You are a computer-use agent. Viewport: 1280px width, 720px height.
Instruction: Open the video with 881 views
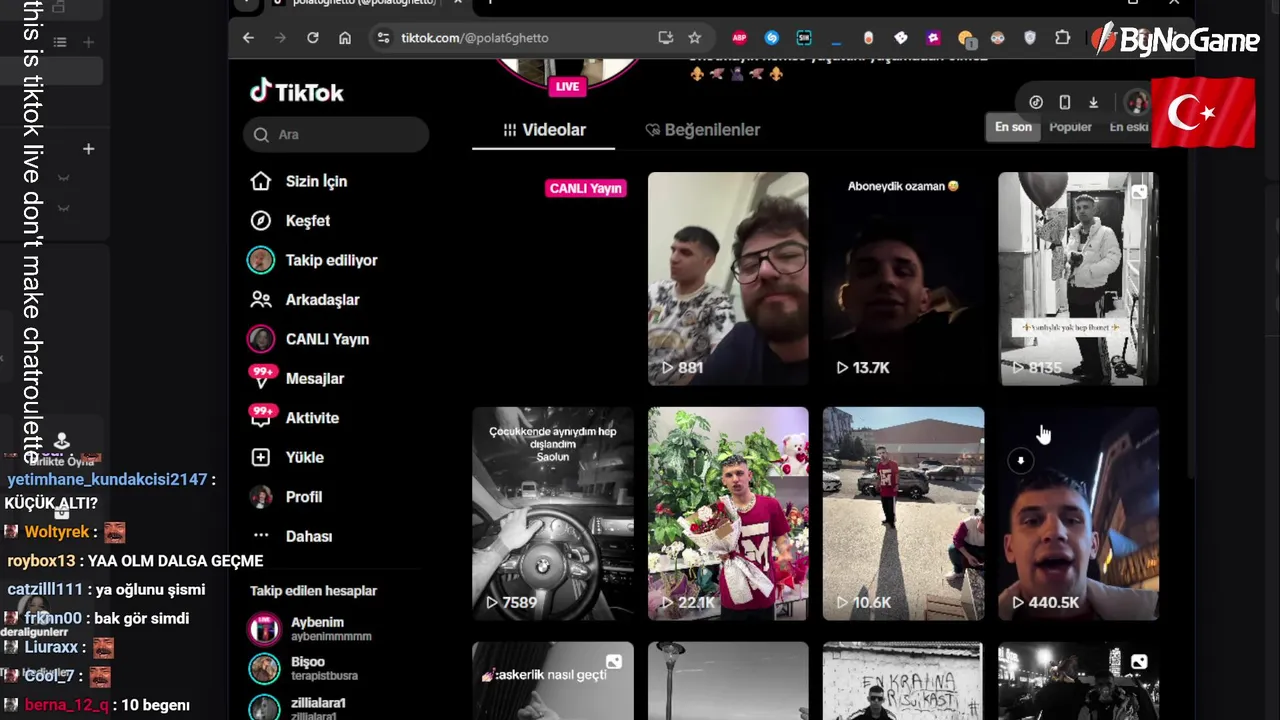[728, 279]
